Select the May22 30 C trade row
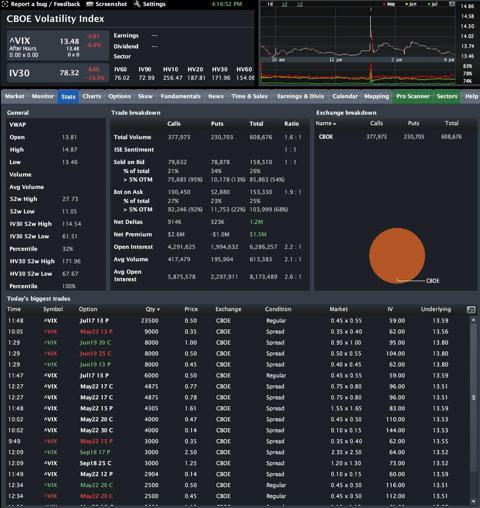Screen dimensions: 480x508 [x=237, y=430]
